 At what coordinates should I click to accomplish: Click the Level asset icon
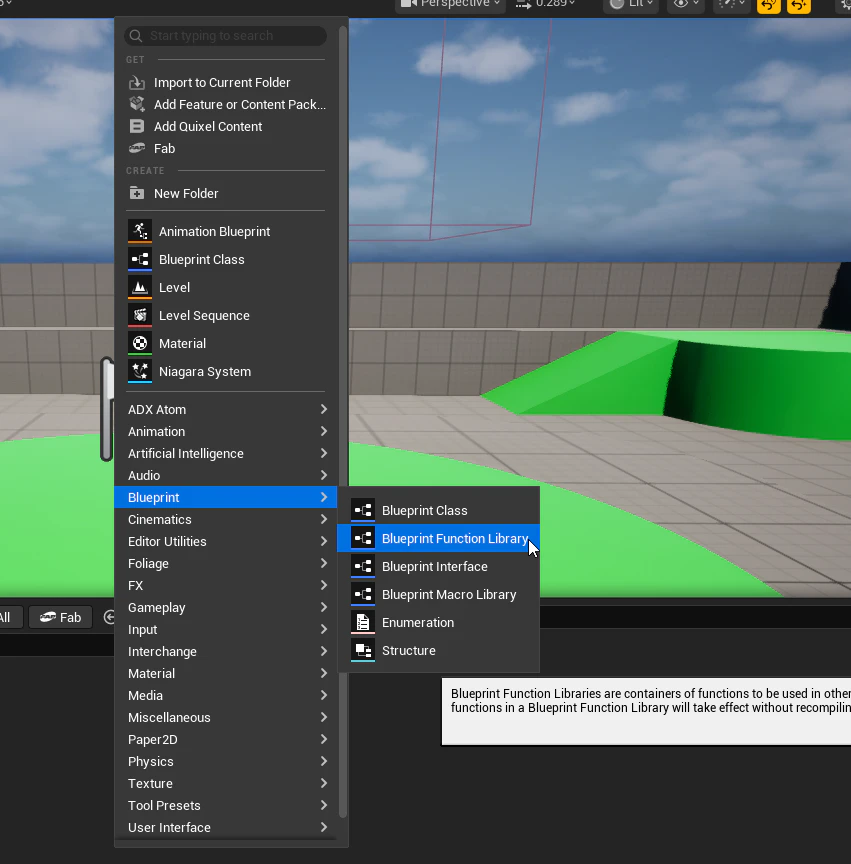pos(140,288)
